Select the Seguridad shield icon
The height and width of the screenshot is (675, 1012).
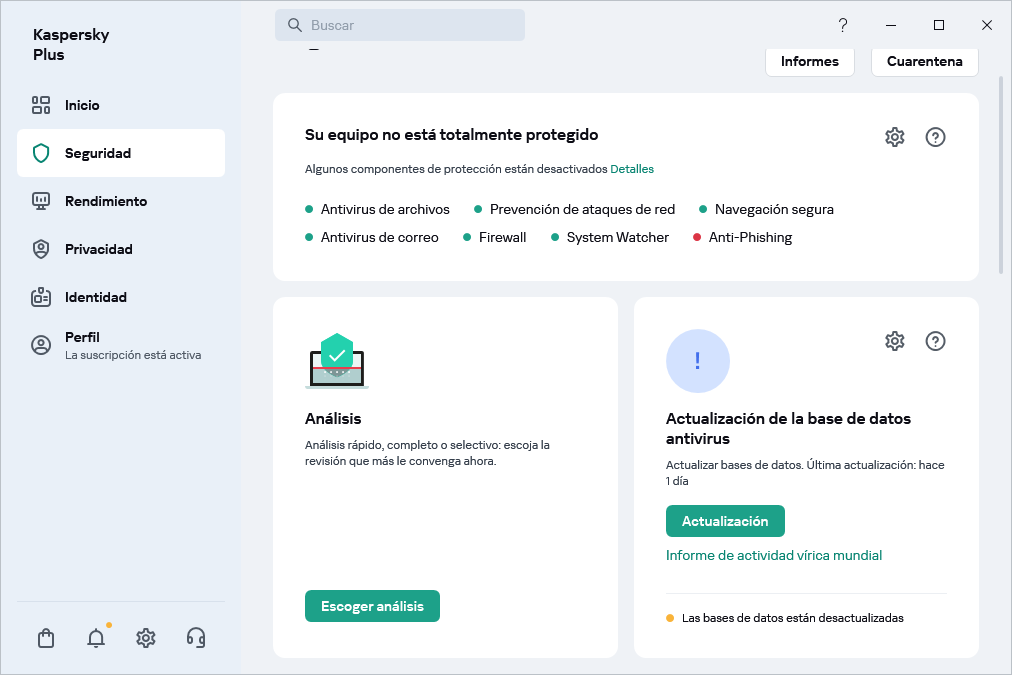(x=40, y=152)
